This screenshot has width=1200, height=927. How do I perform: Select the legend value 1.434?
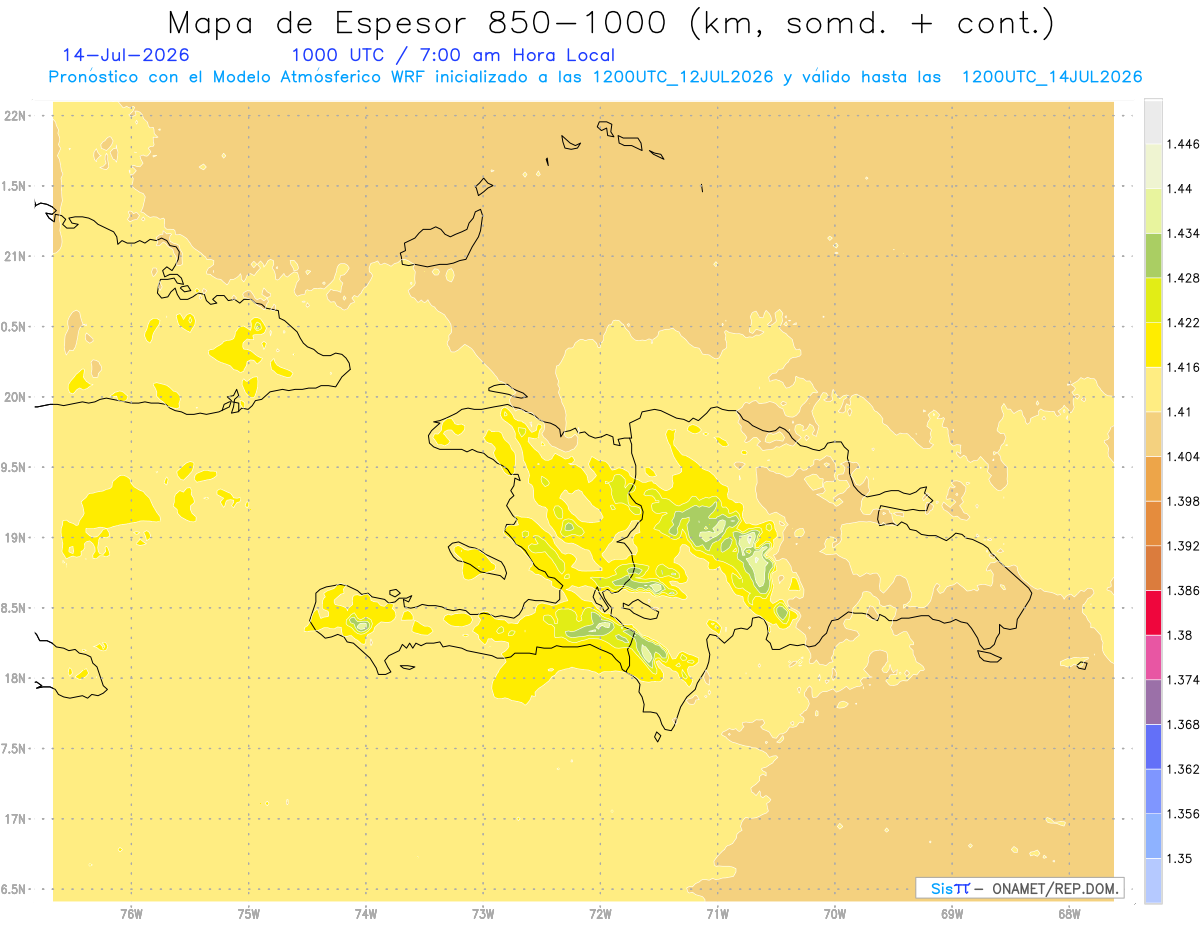tap(1183, 233)
